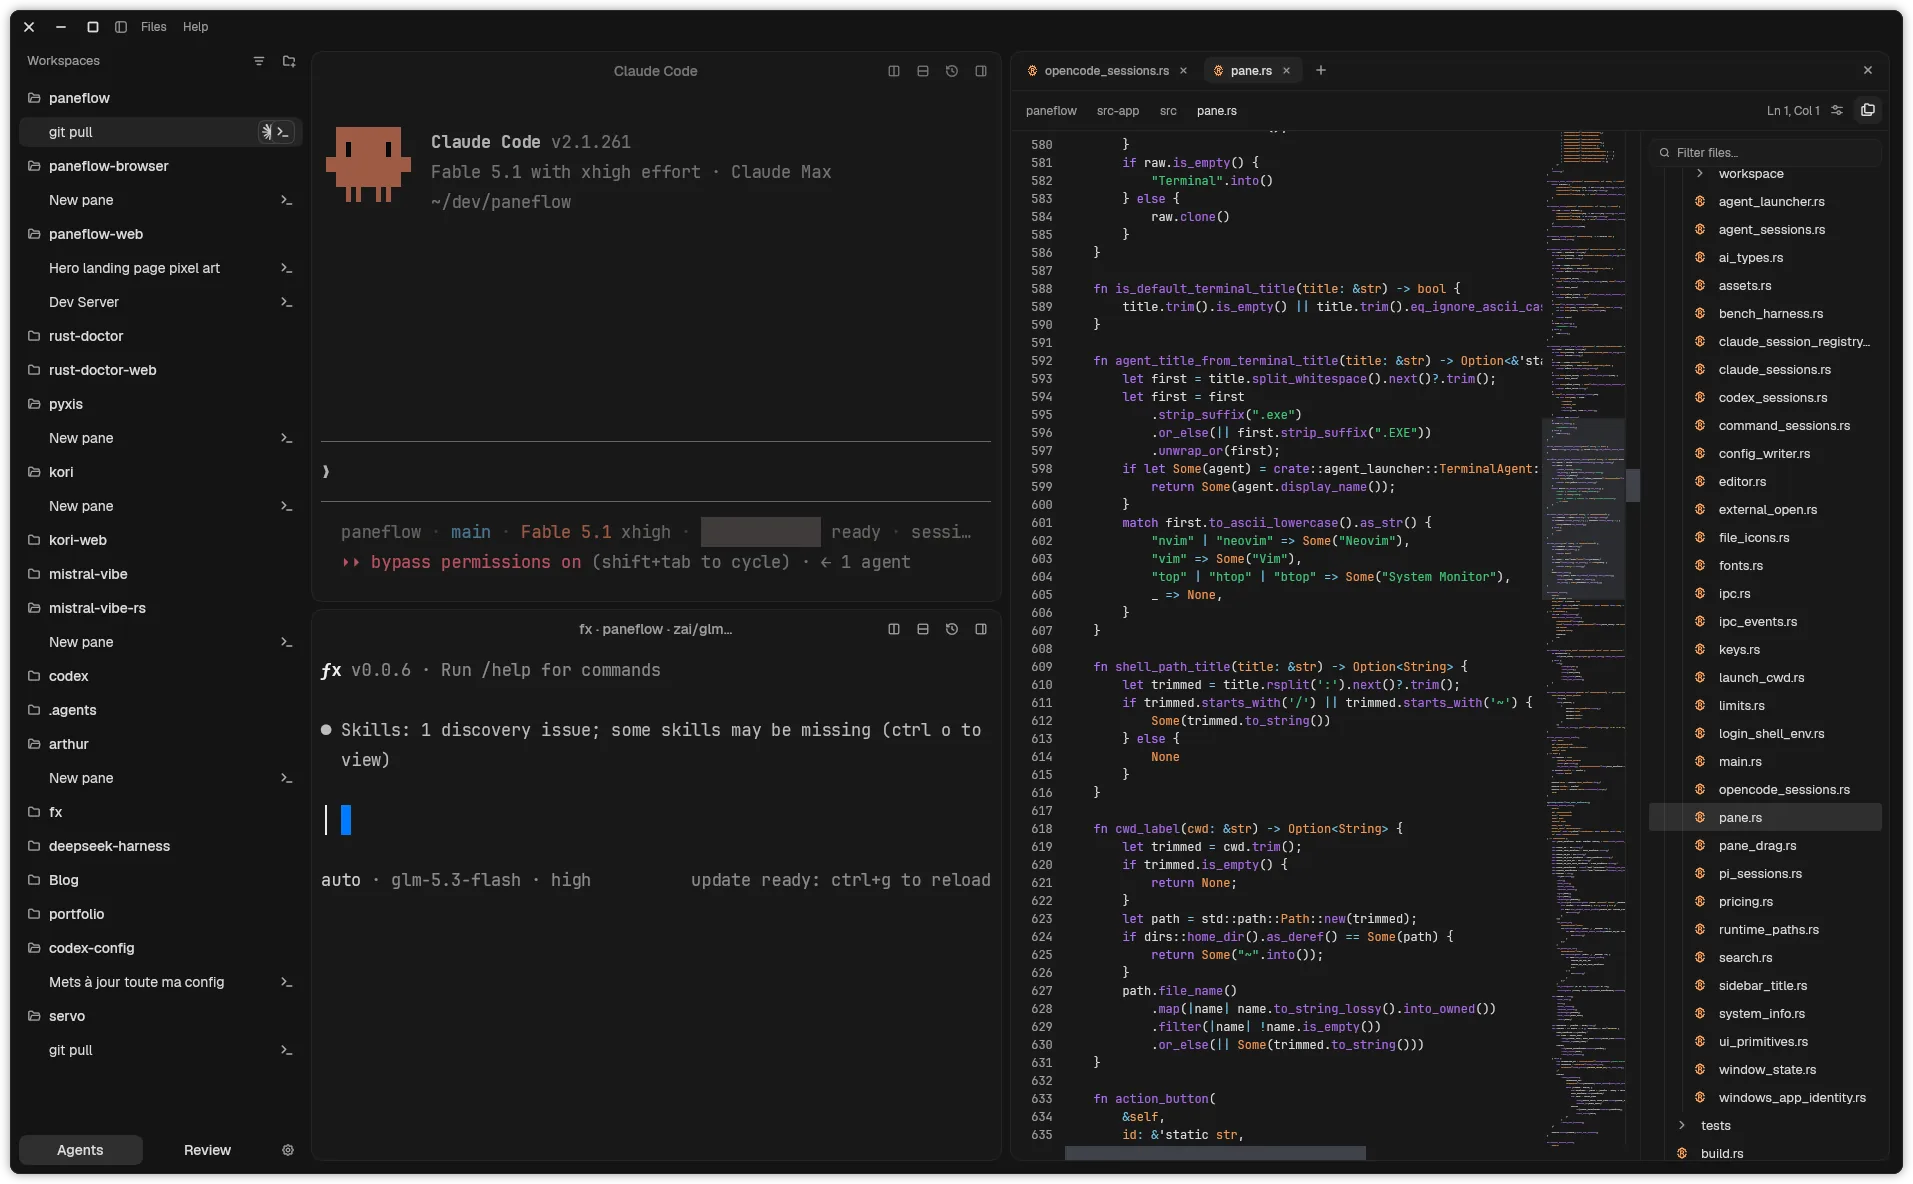Collapse the paneflow-web workspace
Screen dimensions: 1913x1184
96,234
